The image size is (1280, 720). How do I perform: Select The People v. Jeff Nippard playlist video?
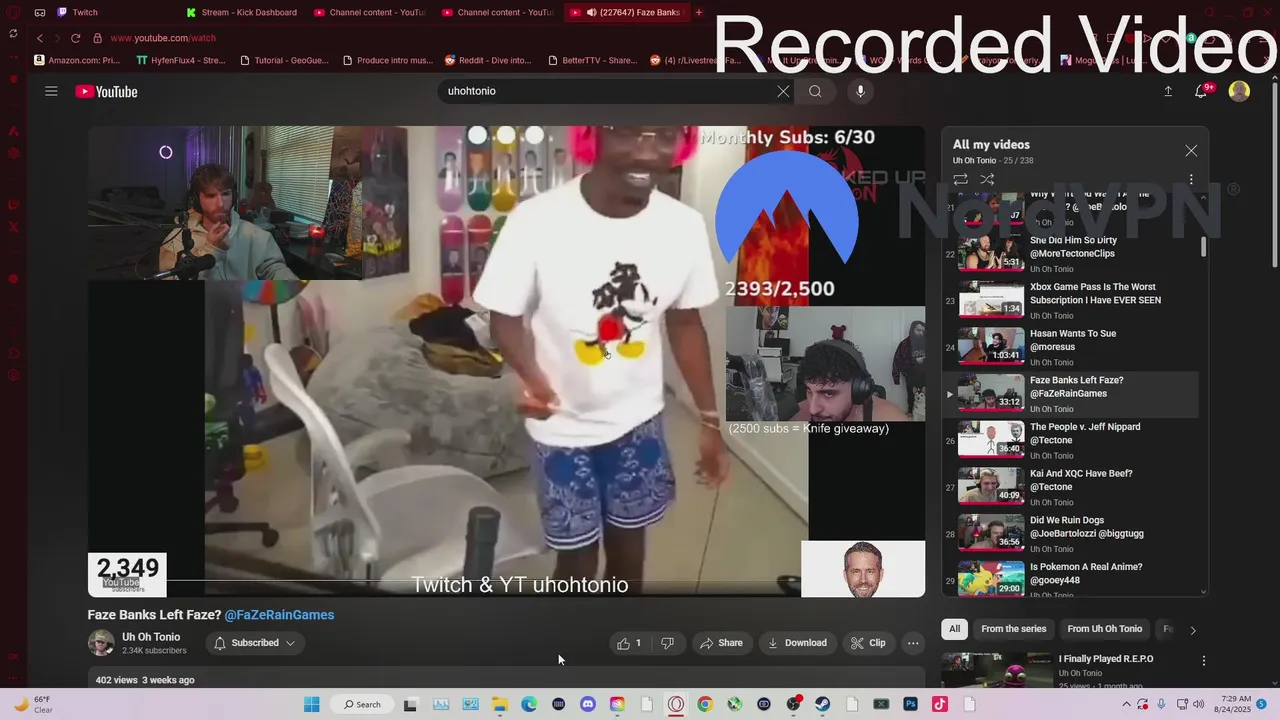point(1070,440)
